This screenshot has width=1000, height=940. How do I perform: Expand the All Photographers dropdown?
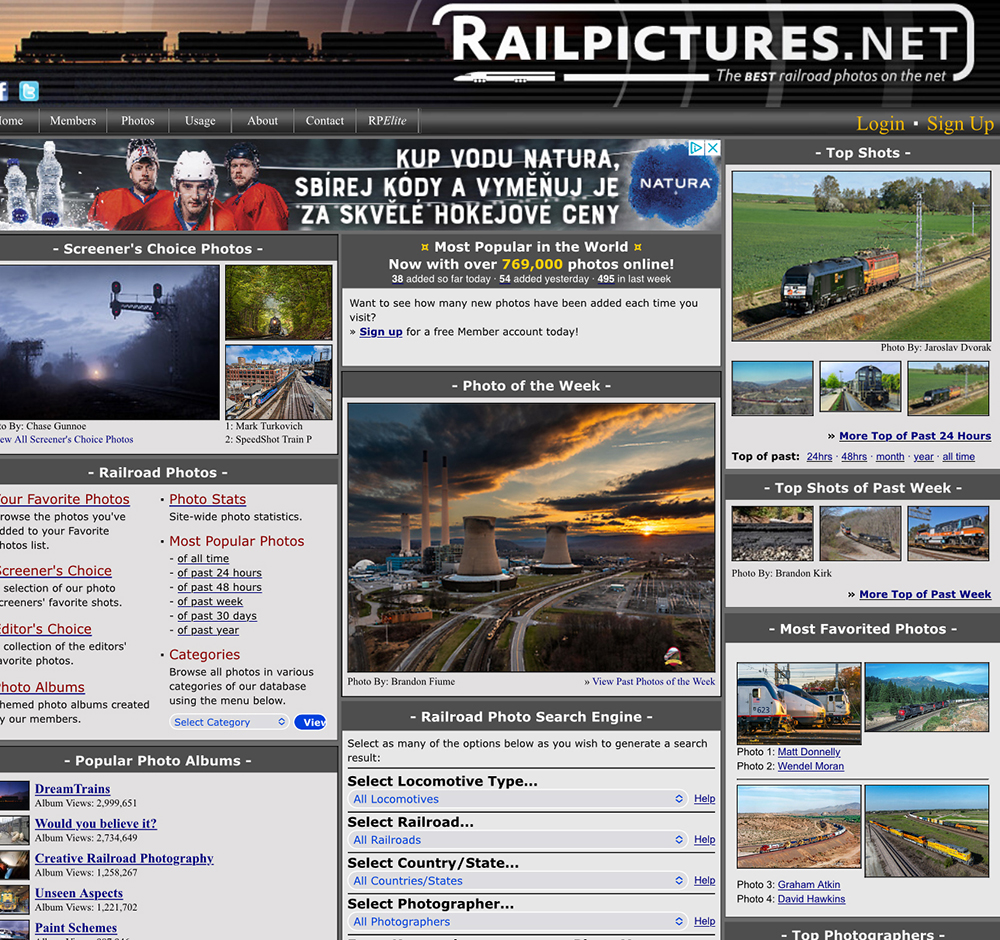click(x=517, y=922)
